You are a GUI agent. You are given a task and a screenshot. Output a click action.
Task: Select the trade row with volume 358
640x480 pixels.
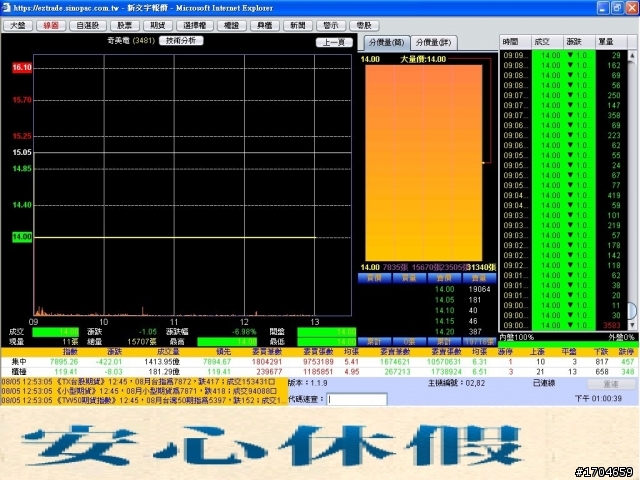[x=563, y=115]
